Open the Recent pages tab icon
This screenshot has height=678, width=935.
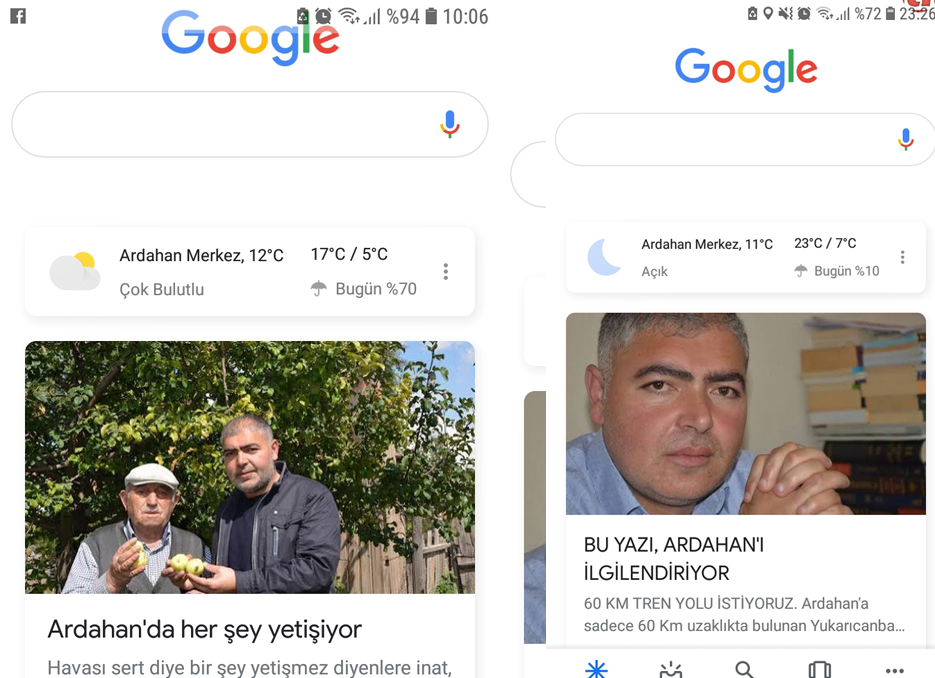tap(819, 669)
